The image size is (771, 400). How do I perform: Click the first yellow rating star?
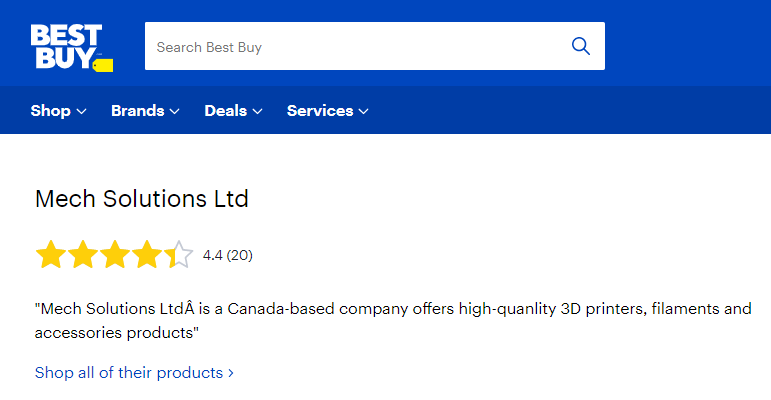[x=51, y=254]
